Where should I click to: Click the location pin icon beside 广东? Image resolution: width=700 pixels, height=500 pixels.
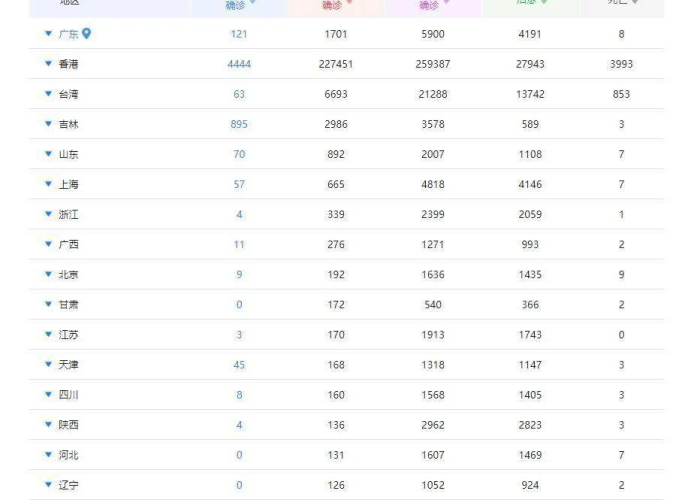click(x=87, y=33)
